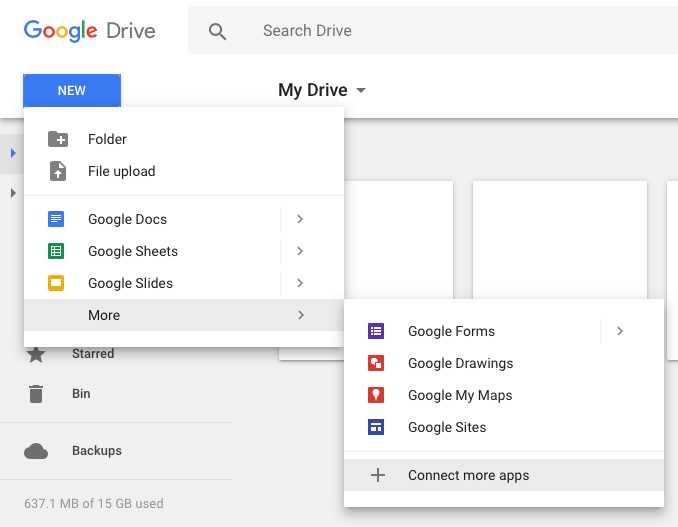
Task: Click the search magnifier icon
Action: tap(217, 32)
